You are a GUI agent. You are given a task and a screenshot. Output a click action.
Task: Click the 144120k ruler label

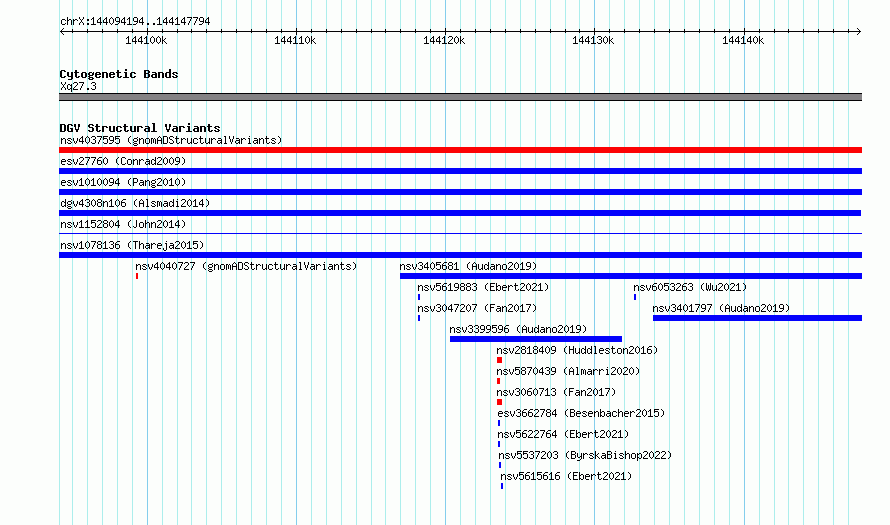[444, 40]
